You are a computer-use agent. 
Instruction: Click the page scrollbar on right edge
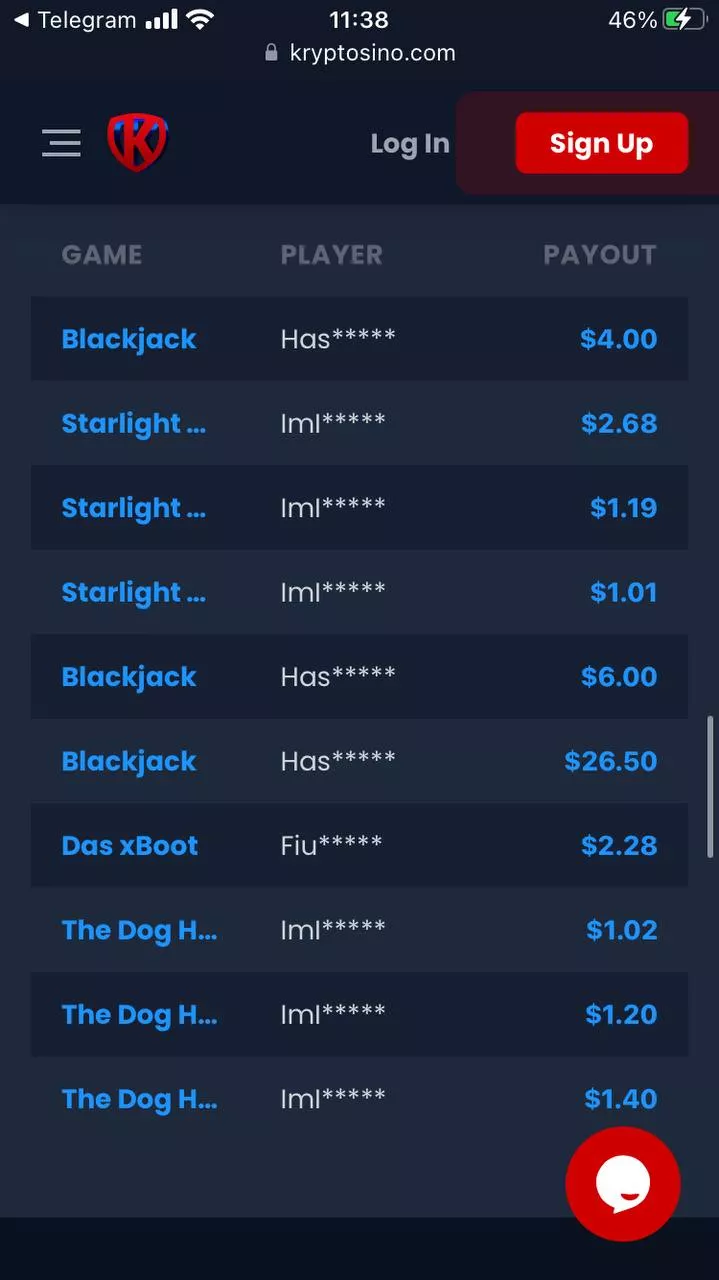[x=711, y=786]
